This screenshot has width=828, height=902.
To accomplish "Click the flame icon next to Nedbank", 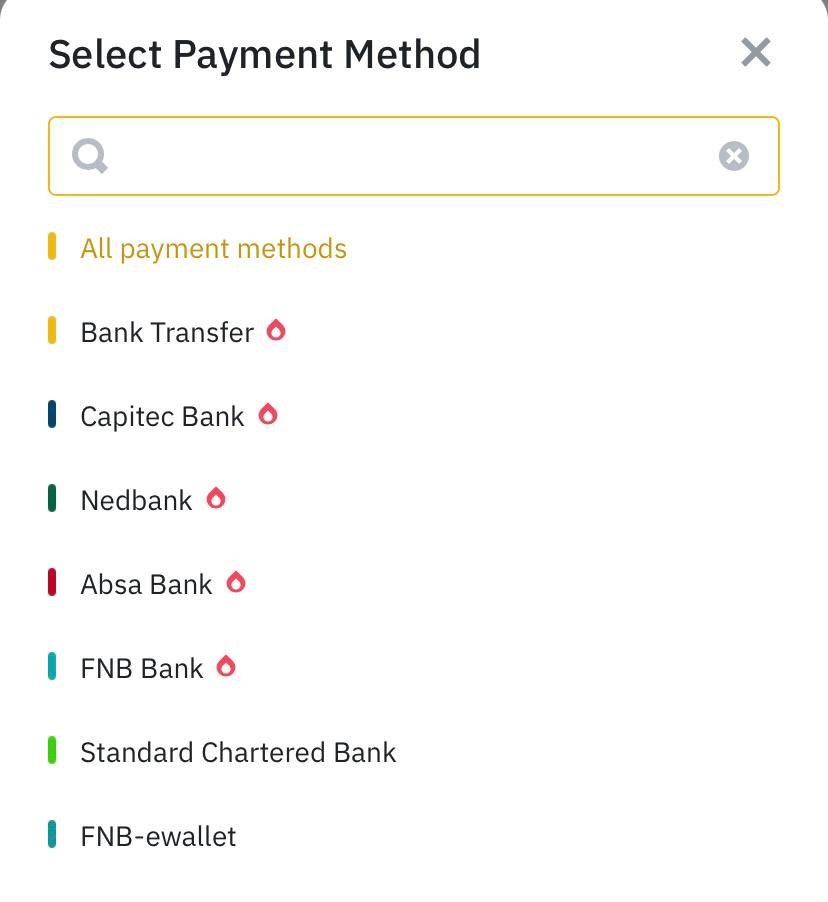I will (216, 498).
